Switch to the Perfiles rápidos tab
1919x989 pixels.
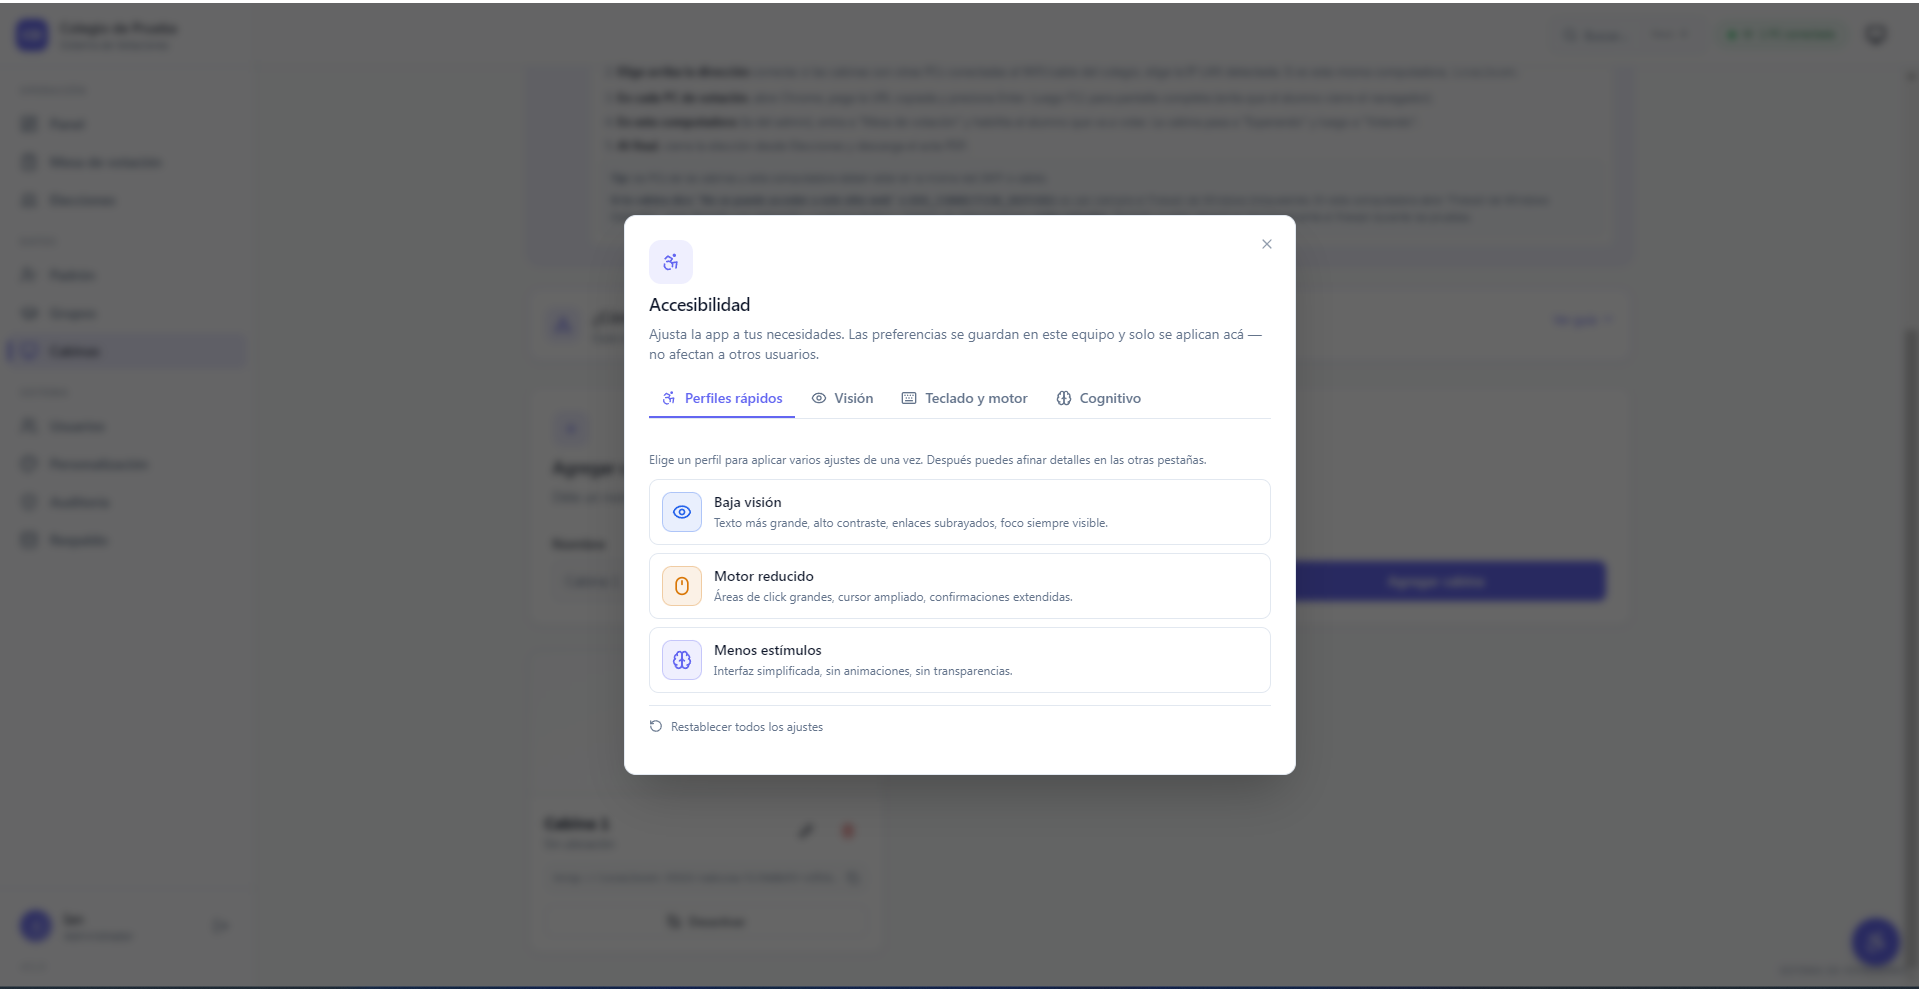[x=722, y=398]
